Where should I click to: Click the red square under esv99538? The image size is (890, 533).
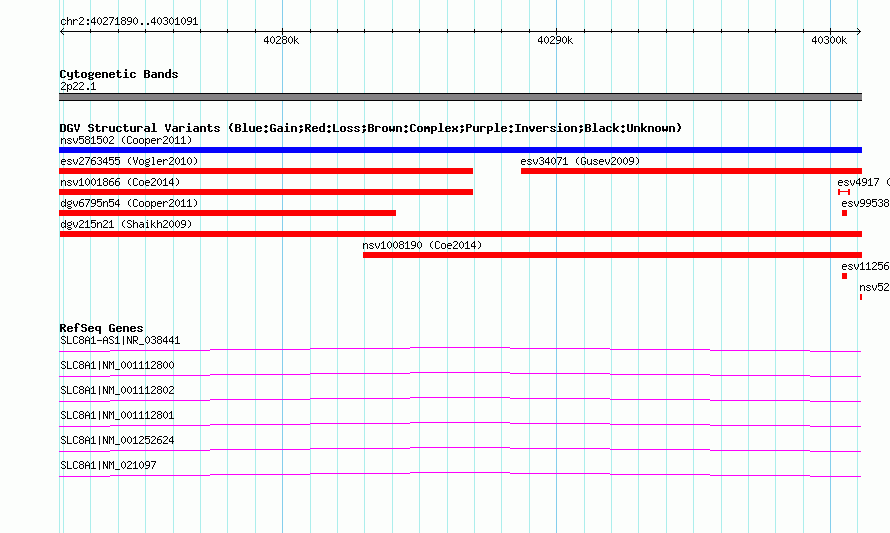(845, 213)
